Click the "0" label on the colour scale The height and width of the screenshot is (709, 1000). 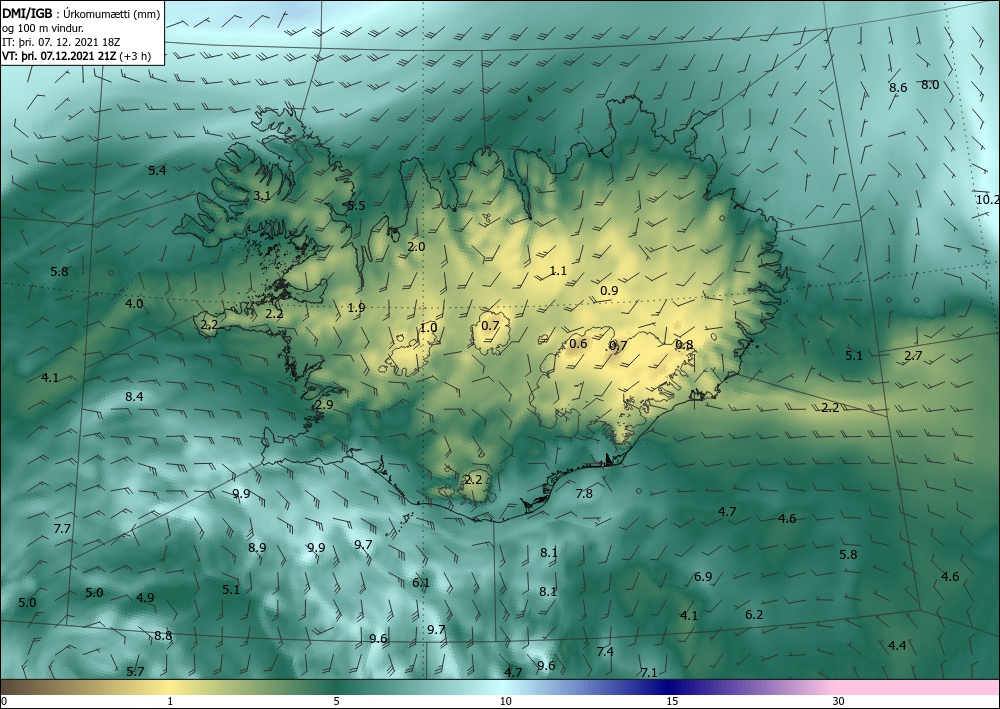click(4, 701)
